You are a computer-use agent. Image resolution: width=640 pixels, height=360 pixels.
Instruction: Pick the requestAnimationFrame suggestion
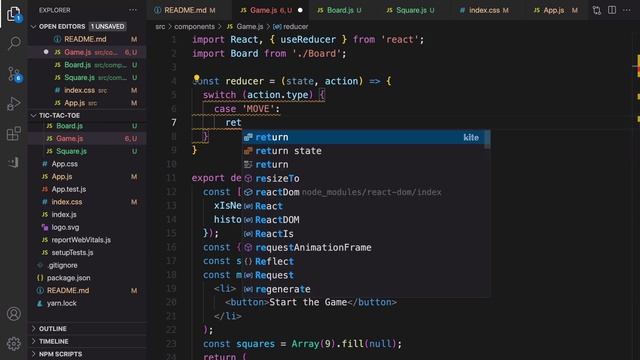click(363, 247)
